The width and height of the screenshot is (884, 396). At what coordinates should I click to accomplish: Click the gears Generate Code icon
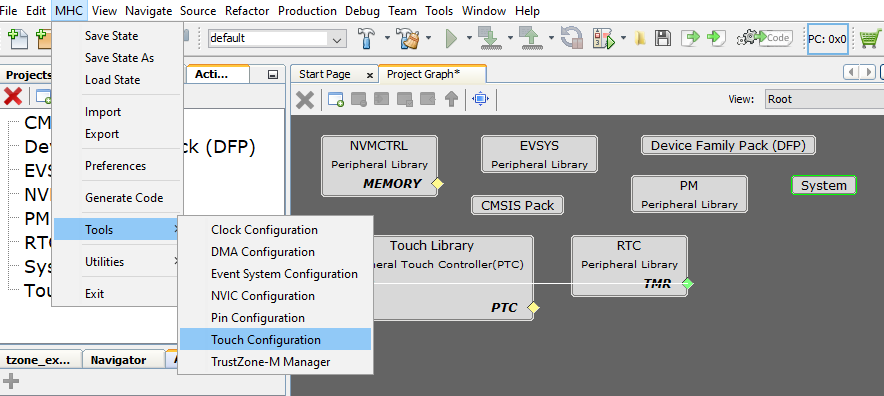click(764, 38)
